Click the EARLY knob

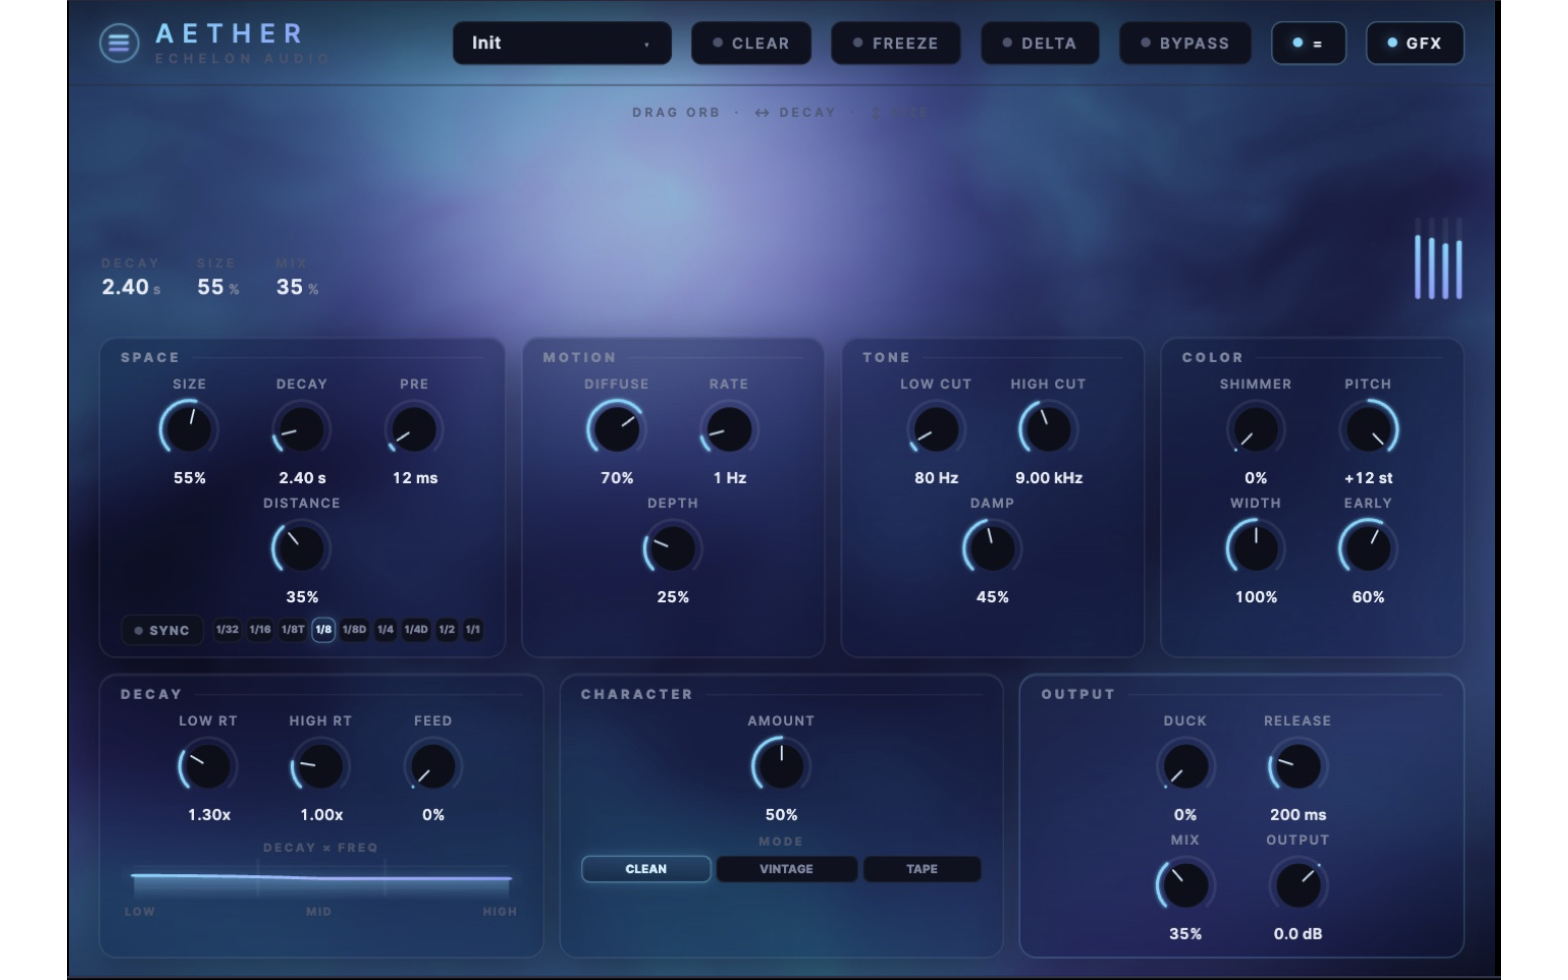click(1368, 548)
